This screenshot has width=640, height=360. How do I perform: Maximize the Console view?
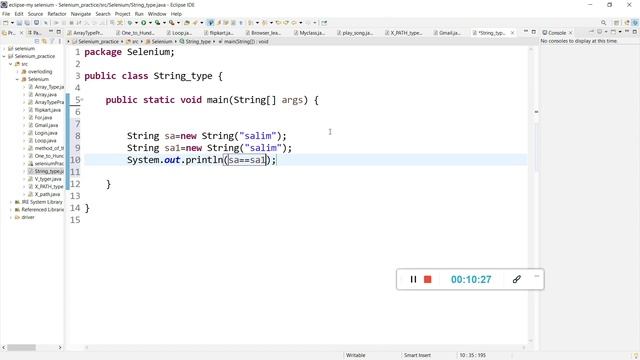tap(635, 32)
